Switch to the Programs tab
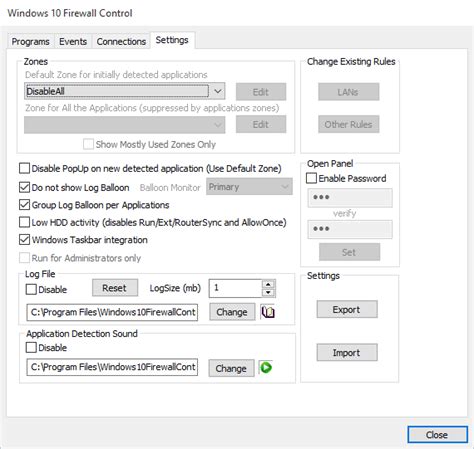The width and height of the screenshot is (474, 449). [x=30, y=42]
